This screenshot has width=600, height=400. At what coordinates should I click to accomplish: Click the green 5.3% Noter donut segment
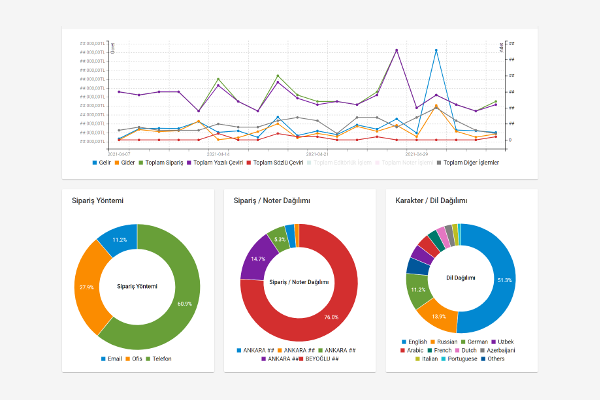[x=280, y=239]
